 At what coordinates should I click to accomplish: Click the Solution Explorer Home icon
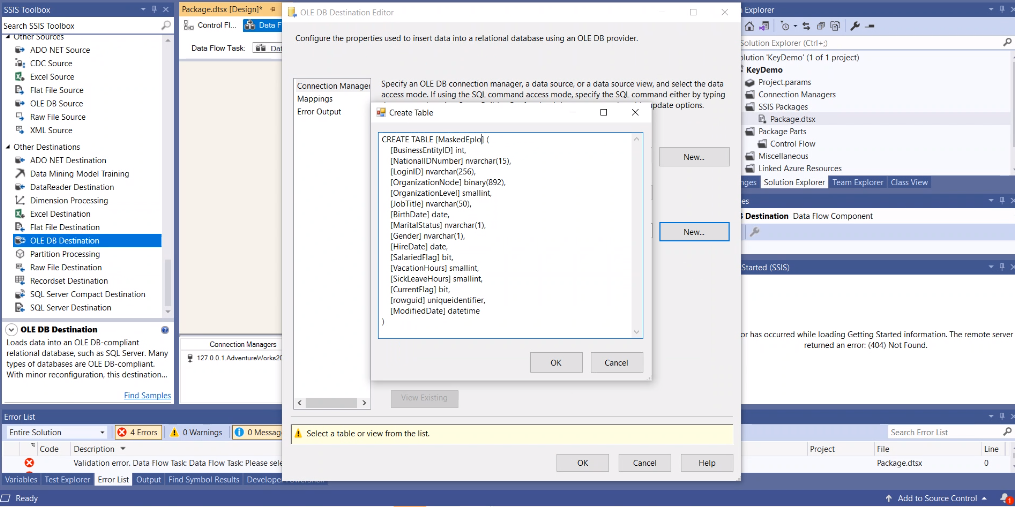point(750,27)
